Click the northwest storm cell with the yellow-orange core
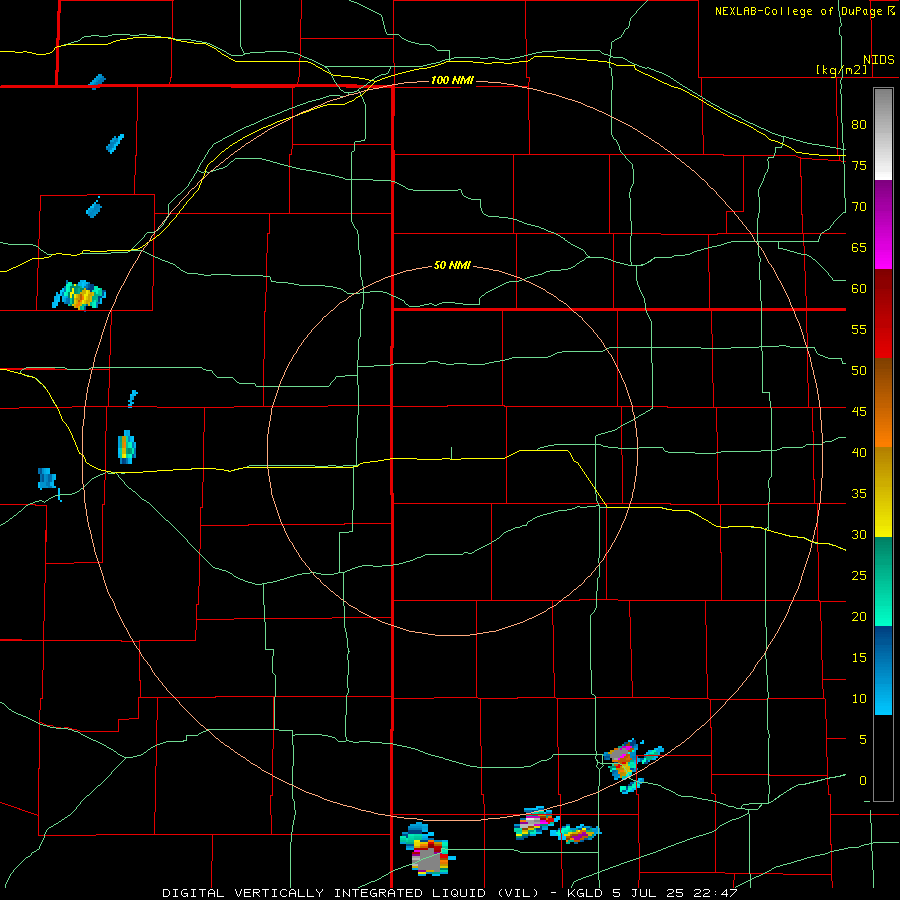The height and width of the screenshot is (900, 900). click(x=80, y=295)
